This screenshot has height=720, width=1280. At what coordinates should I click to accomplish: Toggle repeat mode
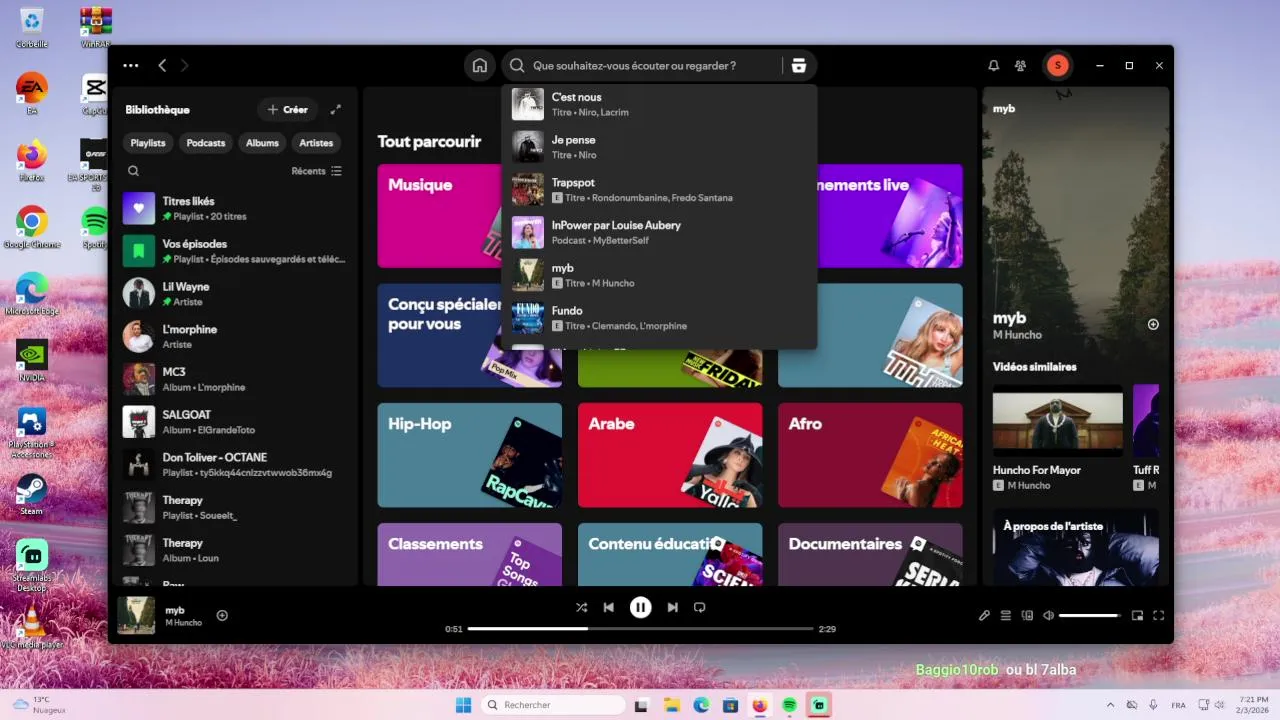pyautogui.click(x=700, y=607)
